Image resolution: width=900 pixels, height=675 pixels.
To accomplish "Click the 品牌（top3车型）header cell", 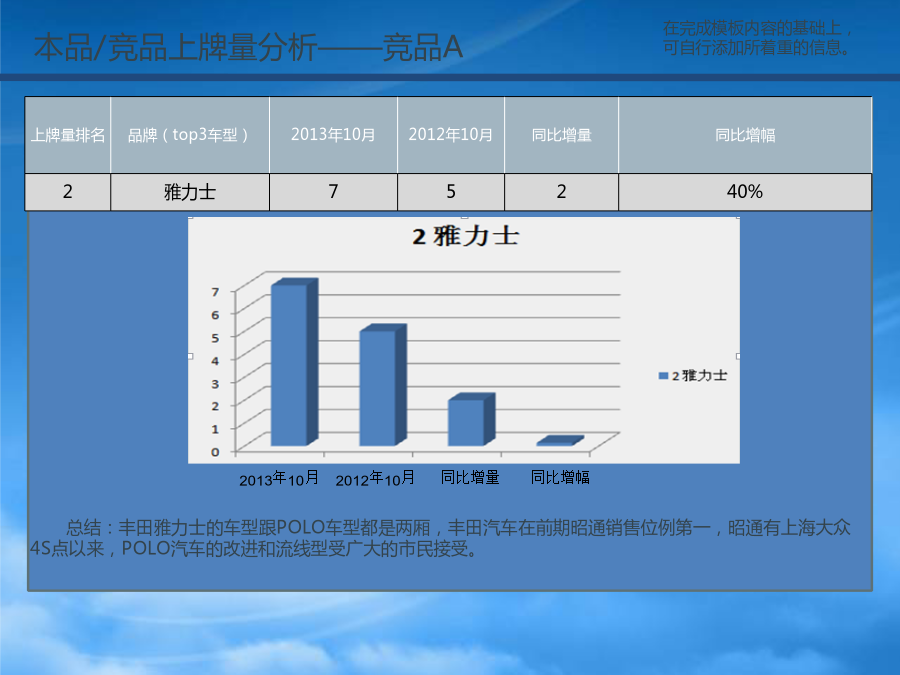I will click(x=189, y=135).
